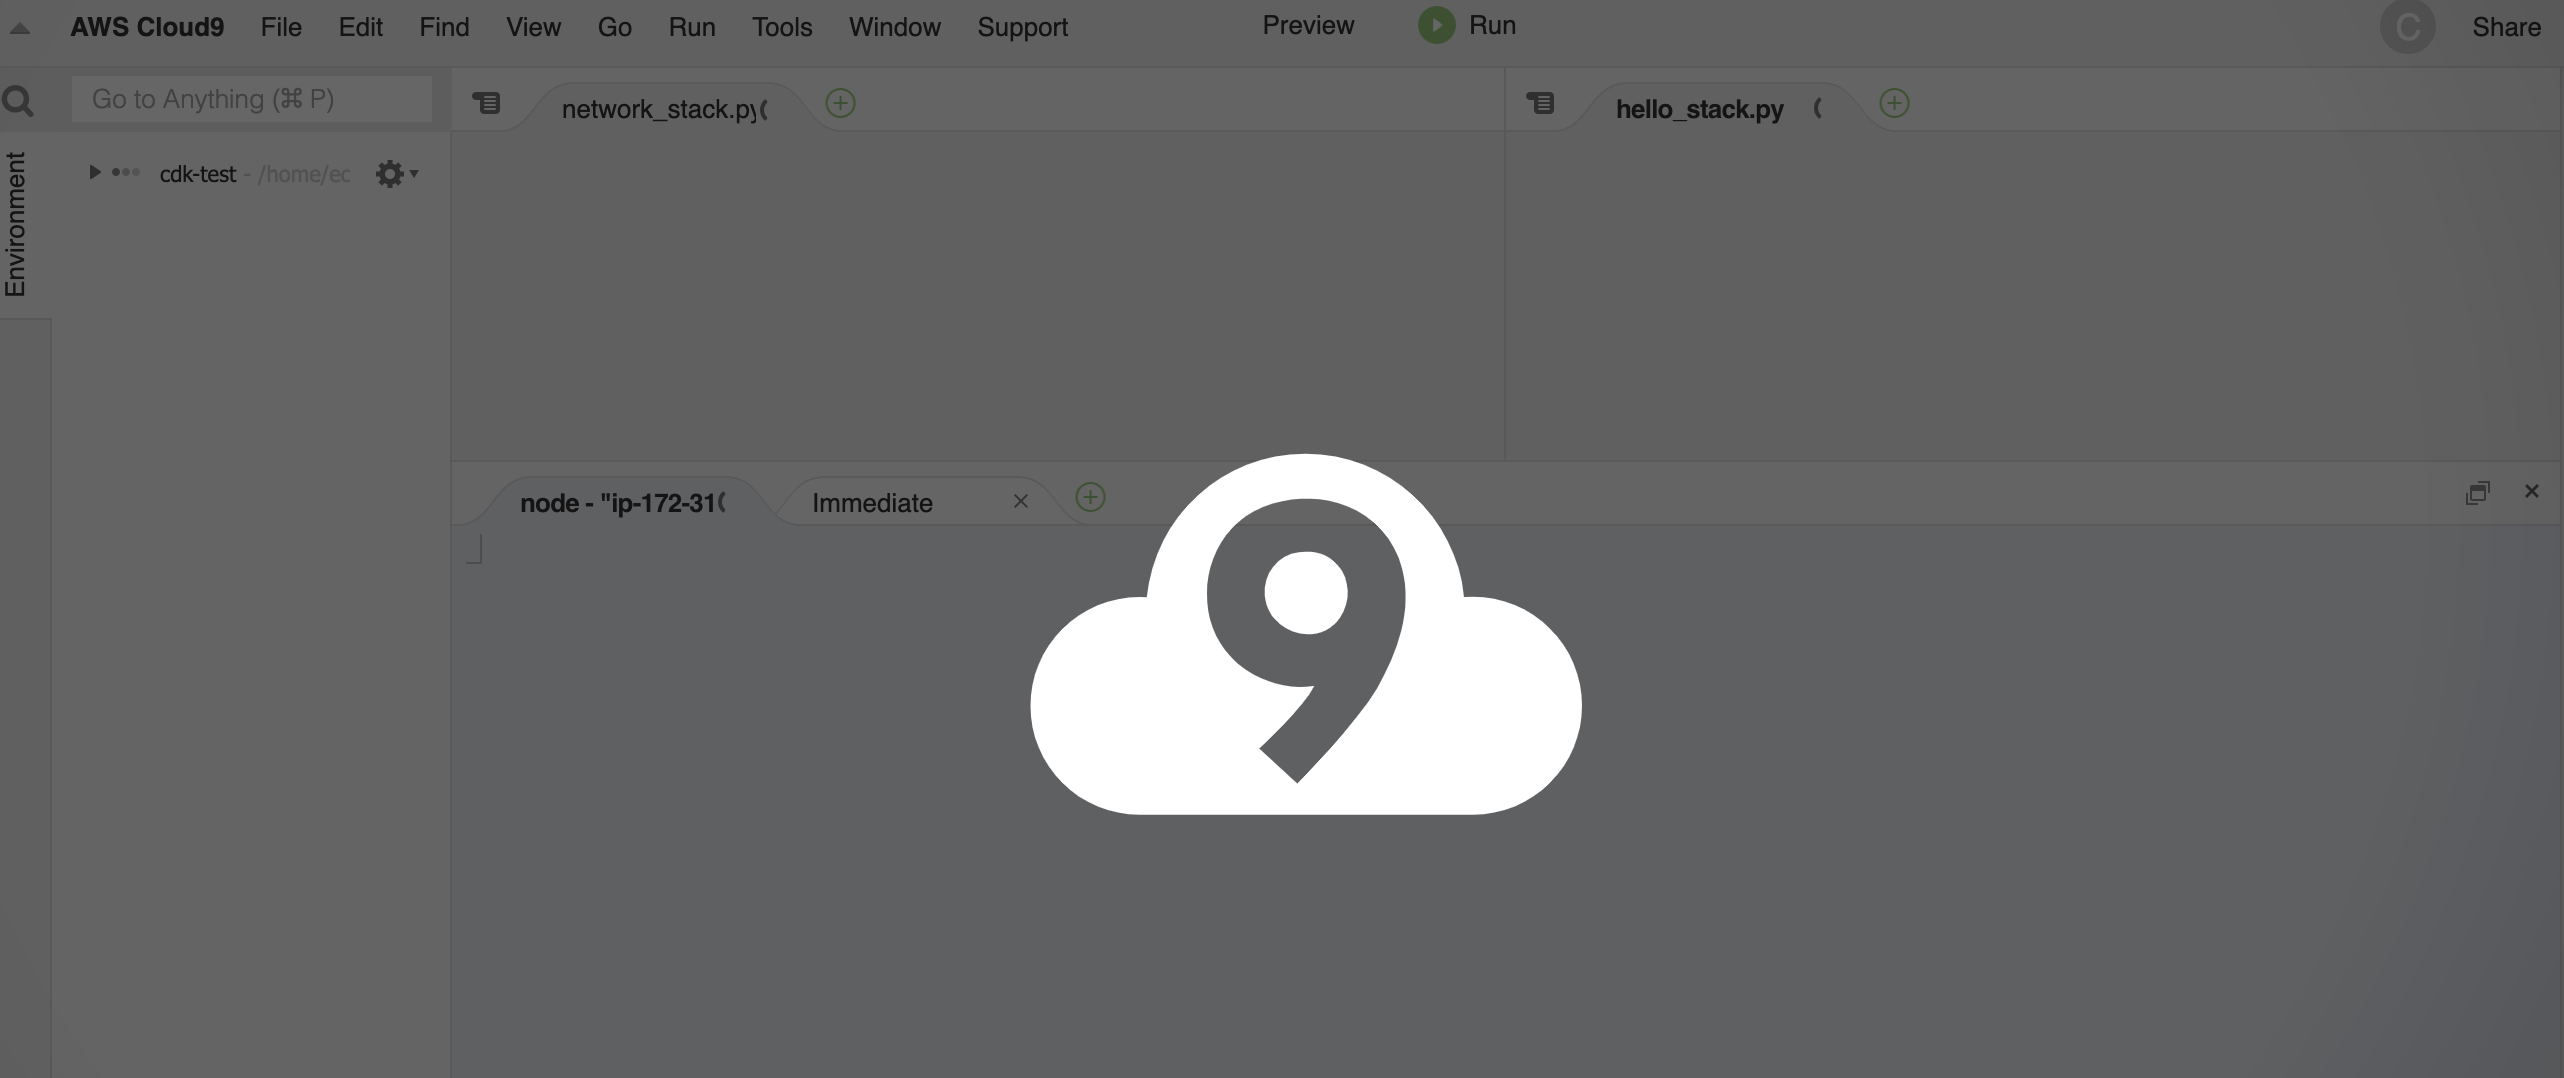Close the bottom console panel

click(2531, 491)
